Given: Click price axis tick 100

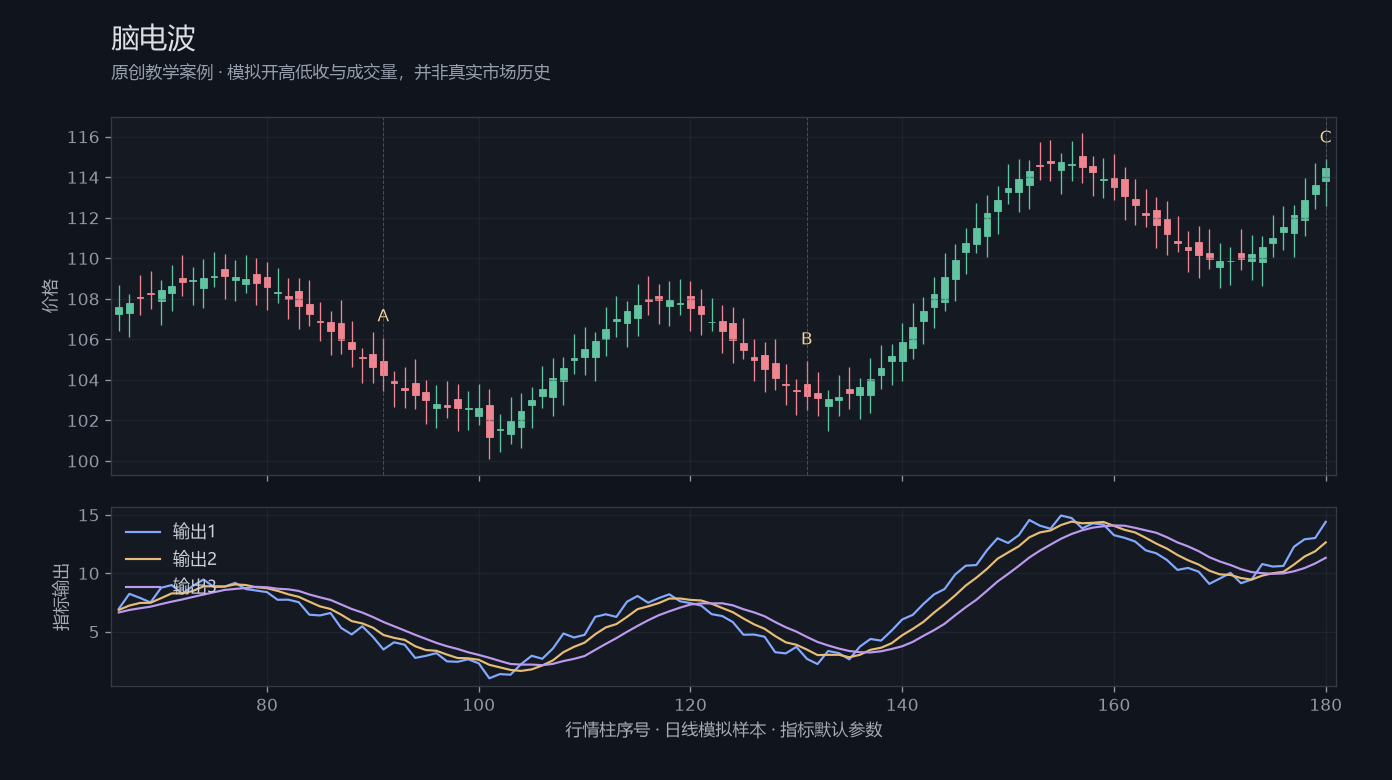Looking at the screenshot, I should (84, 461).
